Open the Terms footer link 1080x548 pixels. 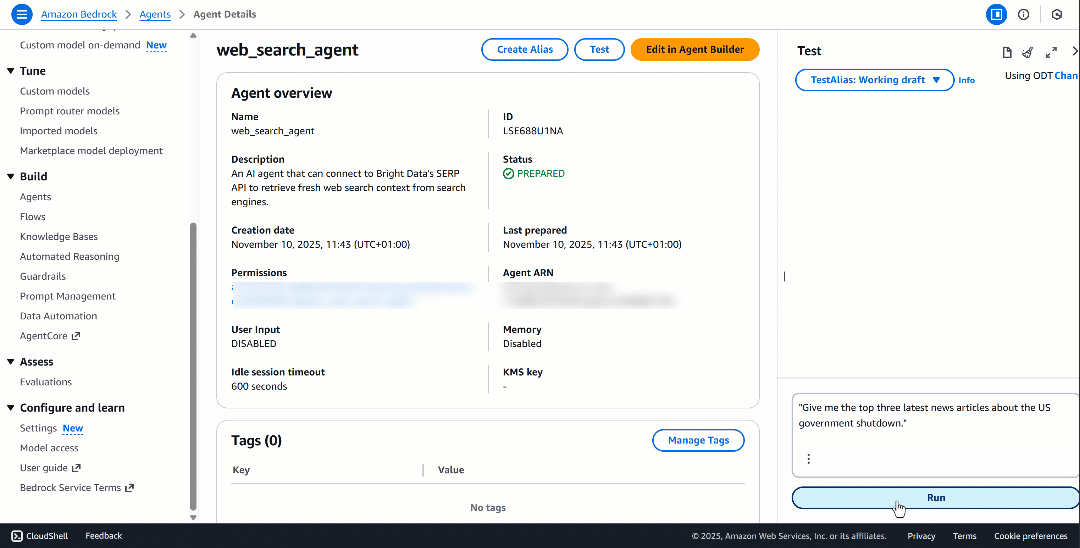point(964,536)
